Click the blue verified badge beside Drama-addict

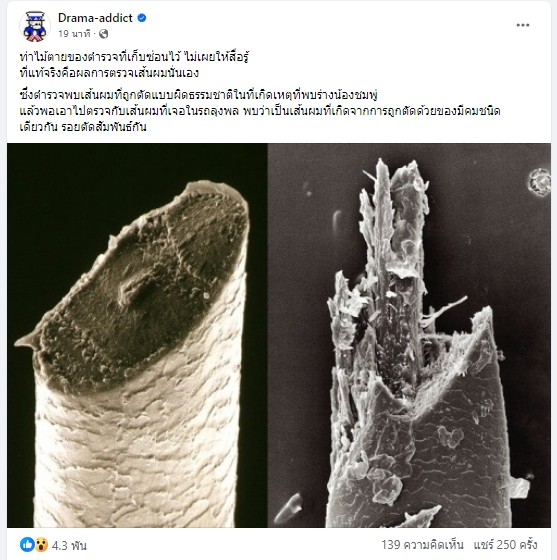(142, 18)
